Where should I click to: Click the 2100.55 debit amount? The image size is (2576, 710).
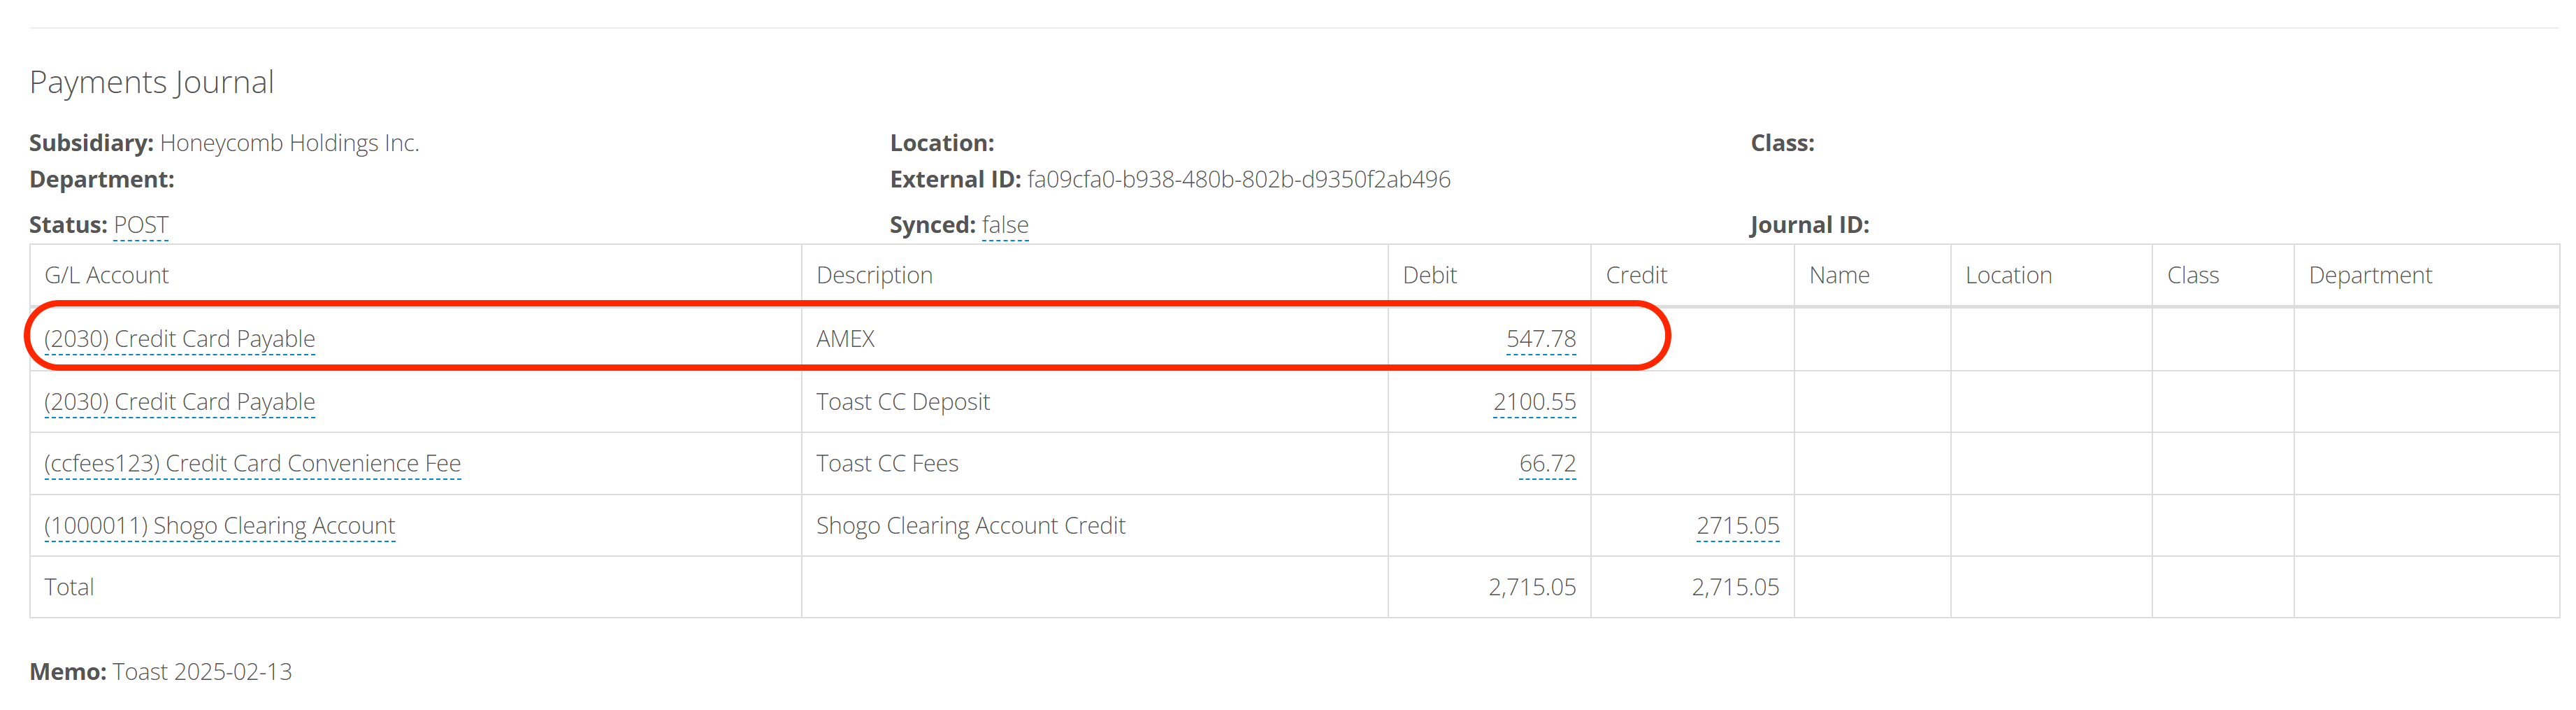tap(1534, 402)
